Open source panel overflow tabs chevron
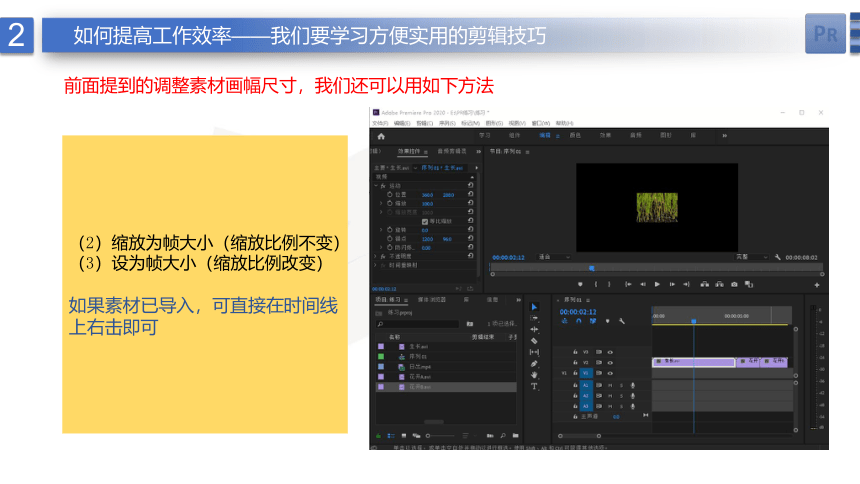This screenshot has height=484, width=860. tap(478, 151)
